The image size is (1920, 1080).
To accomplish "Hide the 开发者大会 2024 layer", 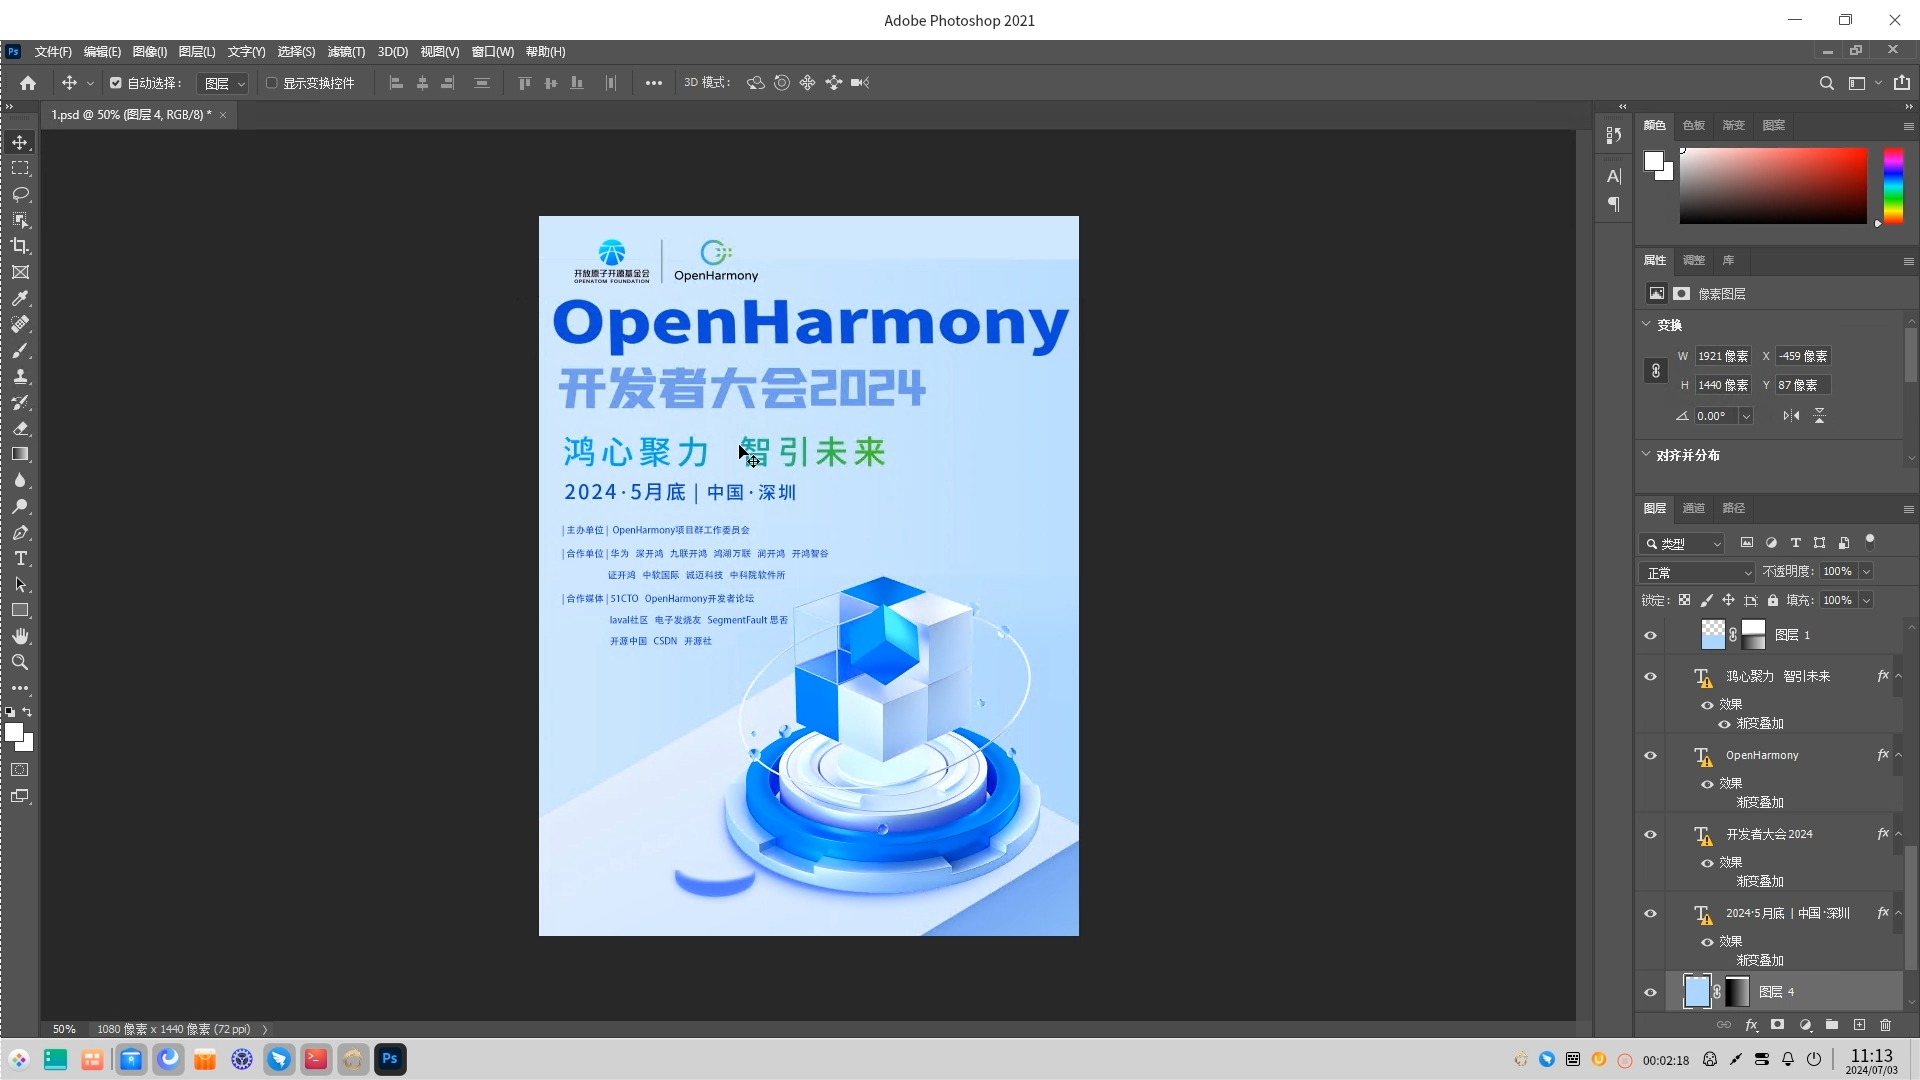I will pos(1652,833).
